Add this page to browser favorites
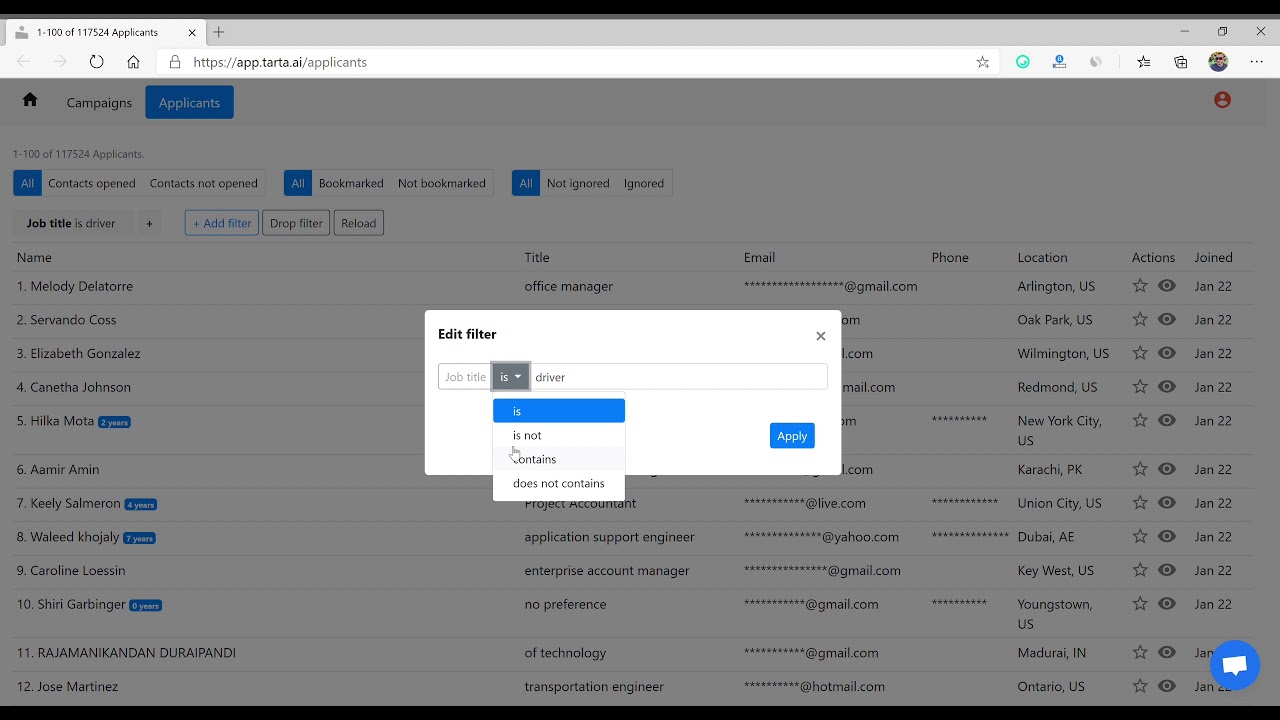1280x720 pixels. 983,62
